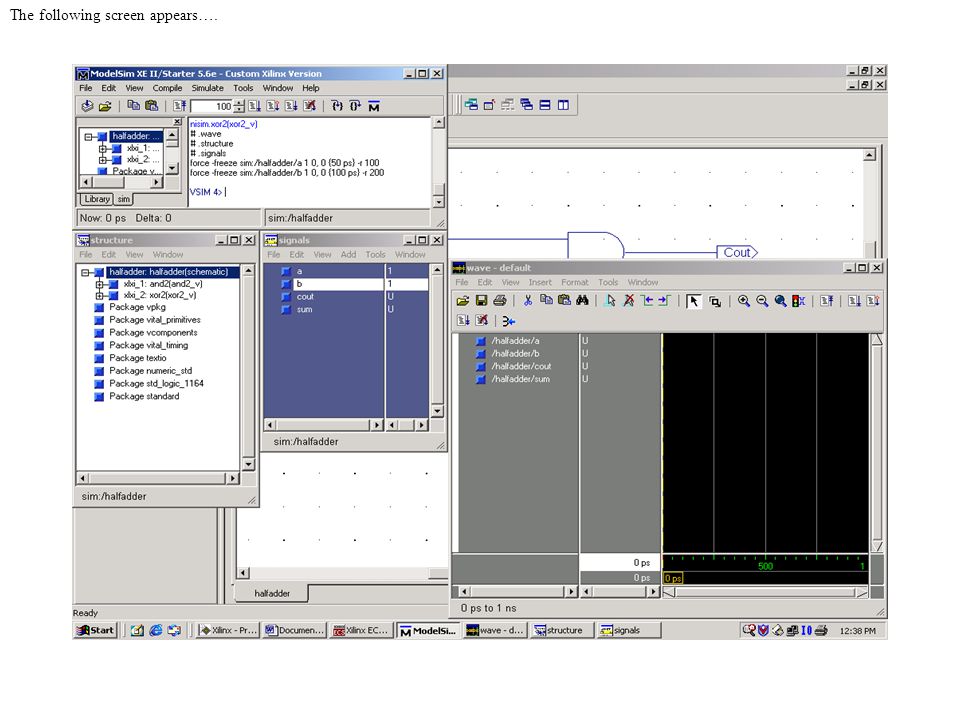Click the Paste icon in ModelSim main toolbar

point(151,106)
